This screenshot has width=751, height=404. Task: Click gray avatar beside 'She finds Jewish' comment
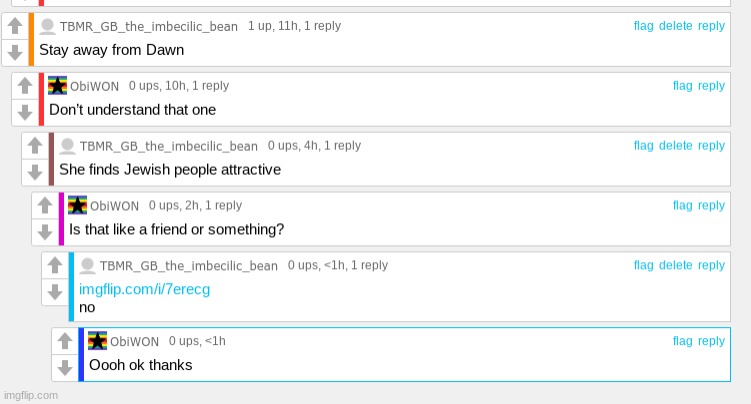pyautogui.click(x=68, y=146)
